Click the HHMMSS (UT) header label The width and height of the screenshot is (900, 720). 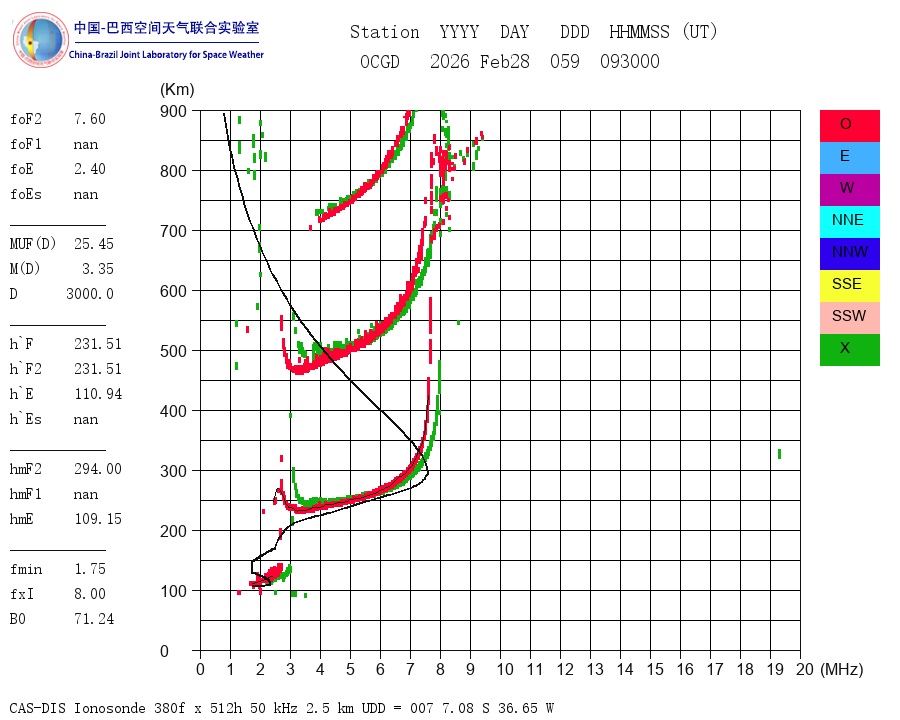click(x=663, y=32)
